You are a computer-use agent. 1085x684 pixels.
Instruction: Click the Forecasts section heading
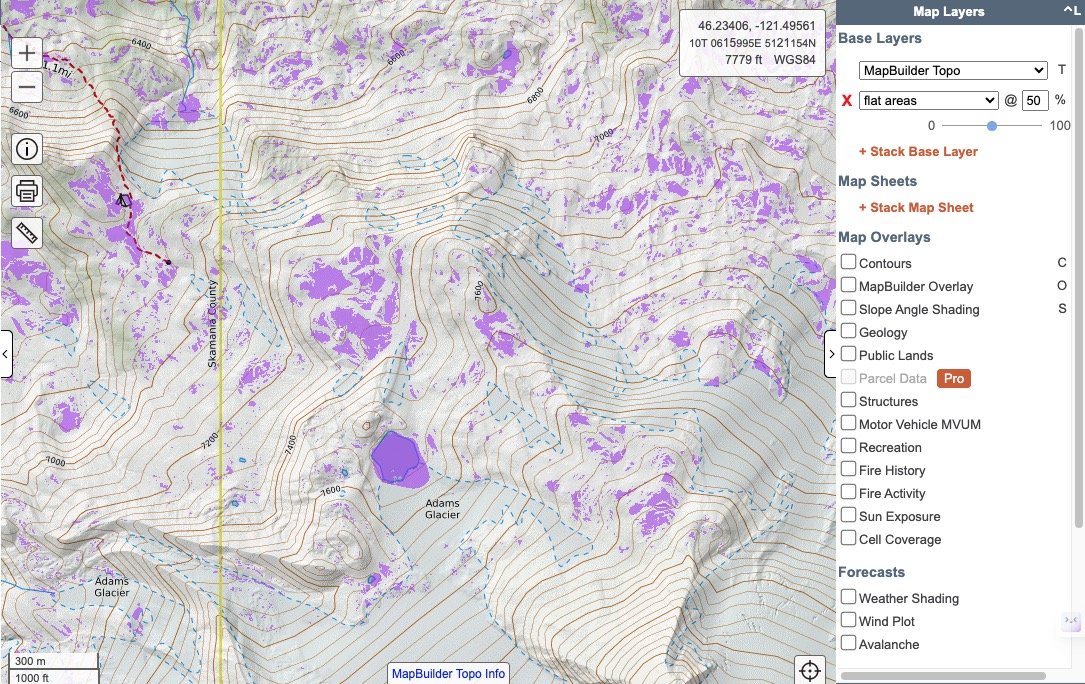pyautogui.click(x=871, y=573)
